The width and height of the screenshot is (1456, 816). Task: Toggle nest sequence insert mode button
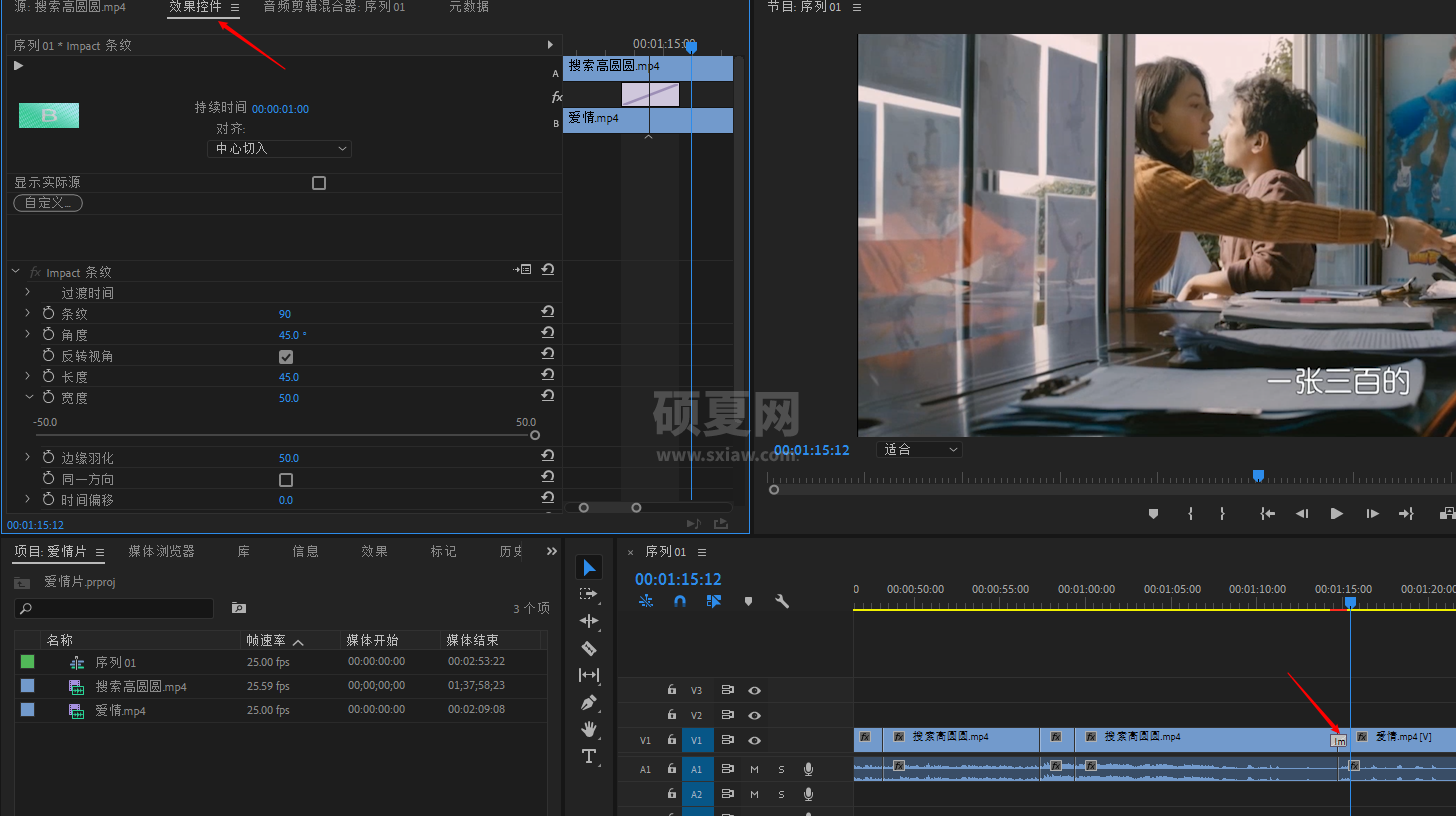[x=646, y=601]
